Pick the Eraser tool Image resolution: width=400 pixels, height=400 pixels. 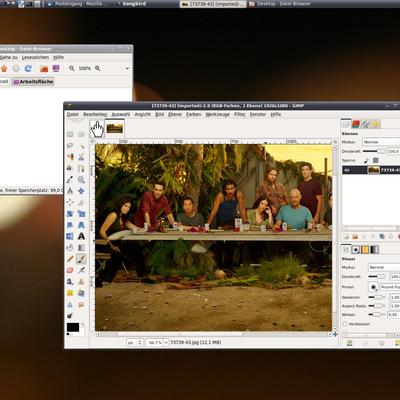[70, 270]
